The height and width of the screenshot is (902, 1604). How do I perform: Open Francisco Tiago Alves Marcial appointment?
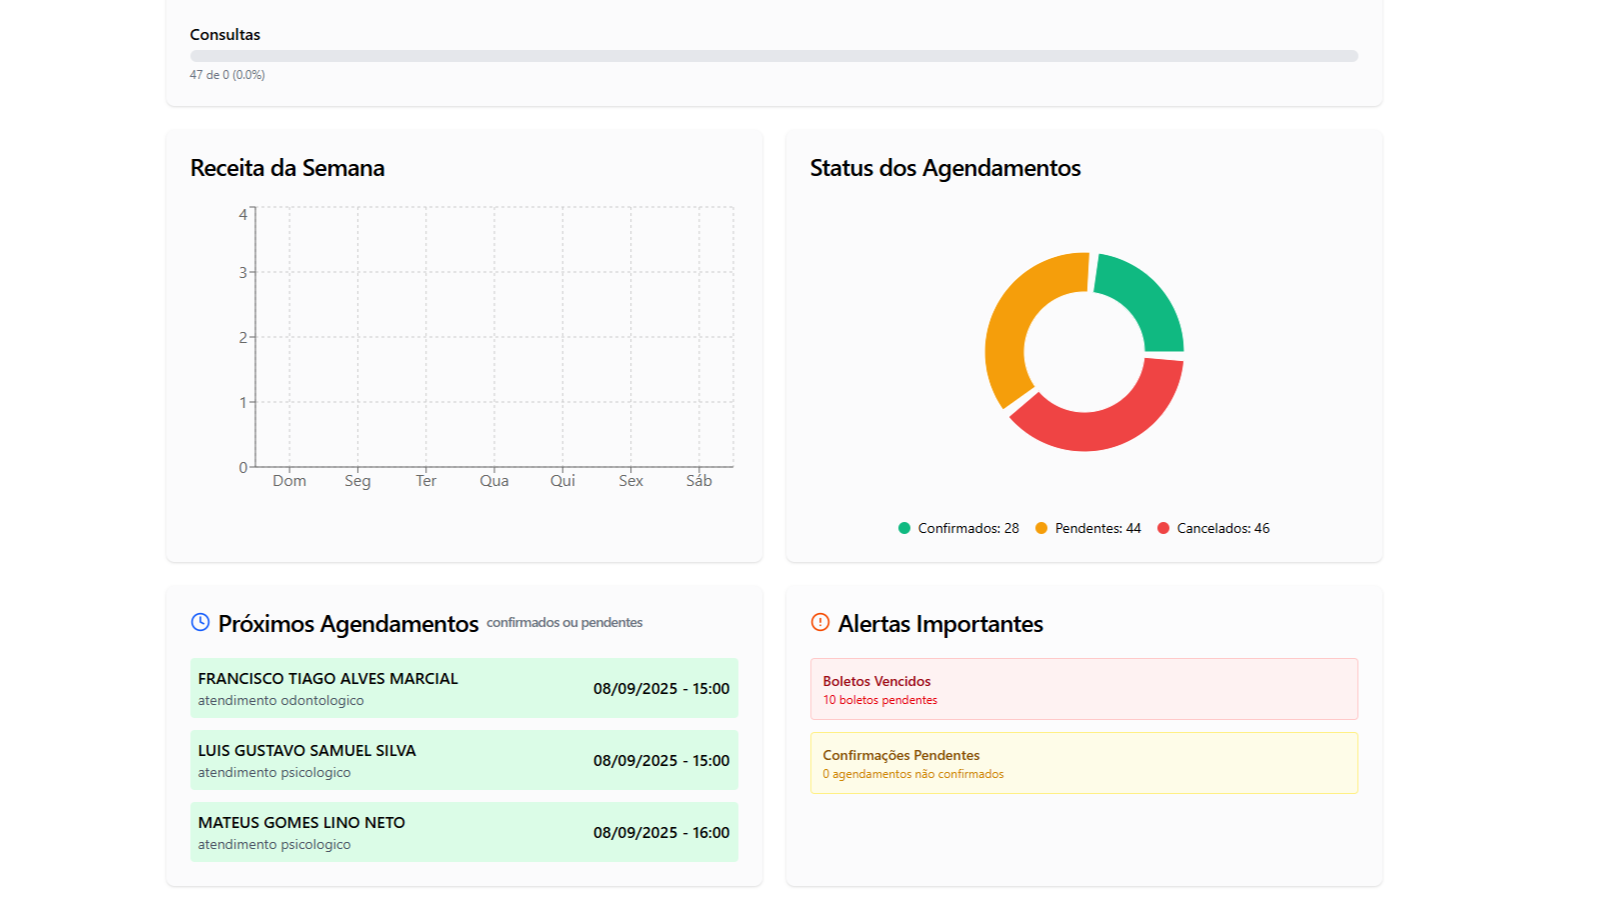[x=464, y=688]
